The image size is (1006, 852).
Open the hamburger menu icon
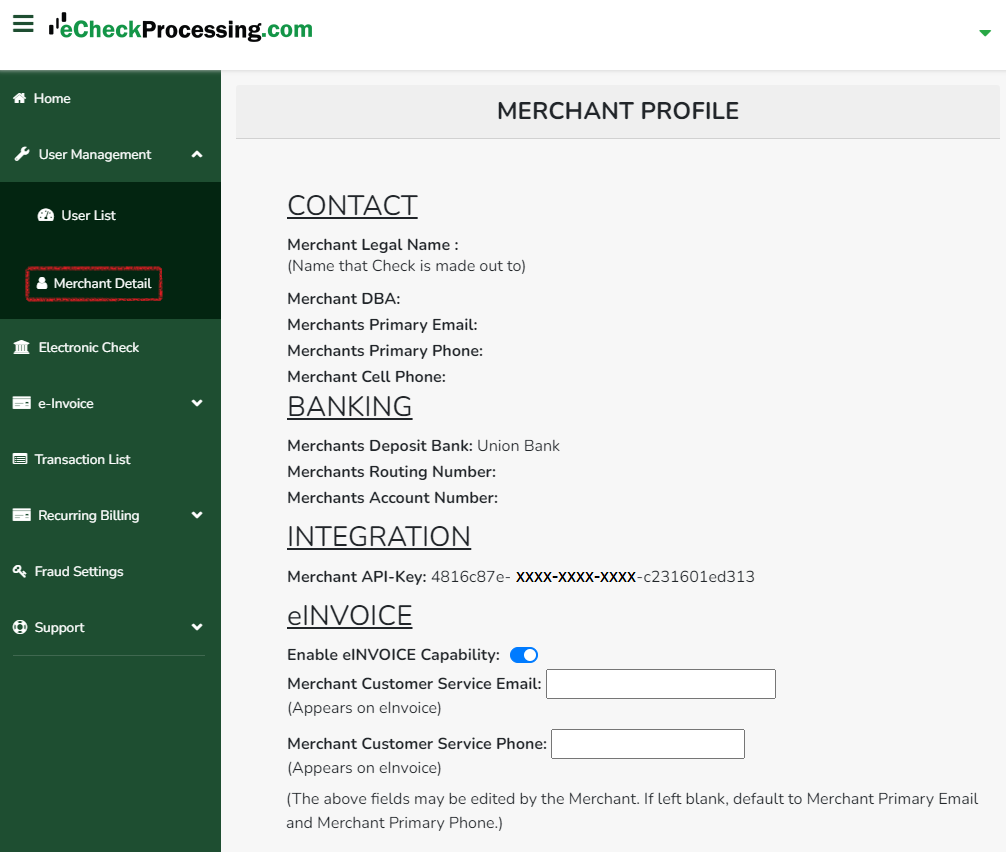(x=23, y=24)
